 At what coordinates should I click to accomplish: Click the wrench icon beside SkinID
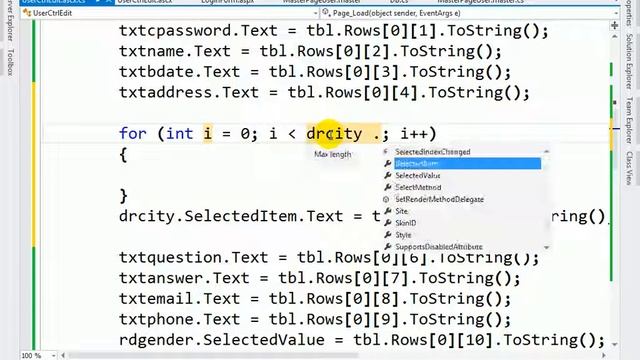point(387,223)
